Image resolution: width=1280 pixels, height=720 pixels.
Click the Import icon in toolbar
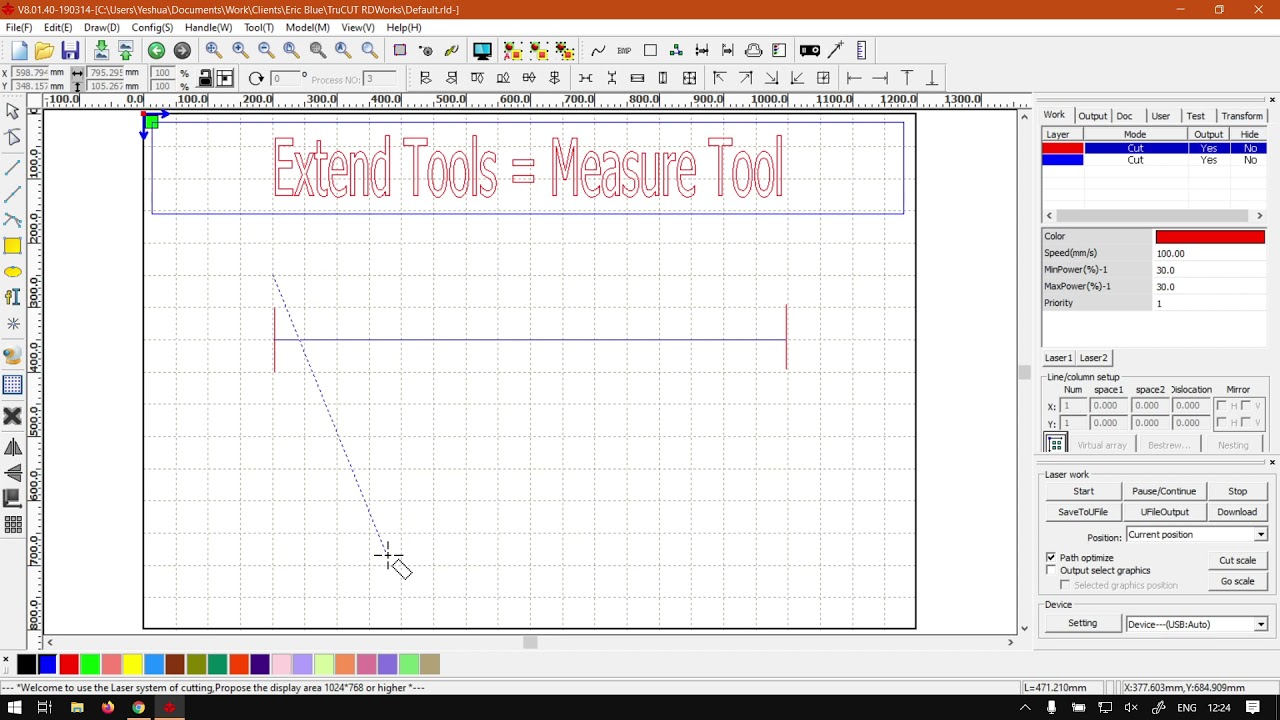pos(101,51)
